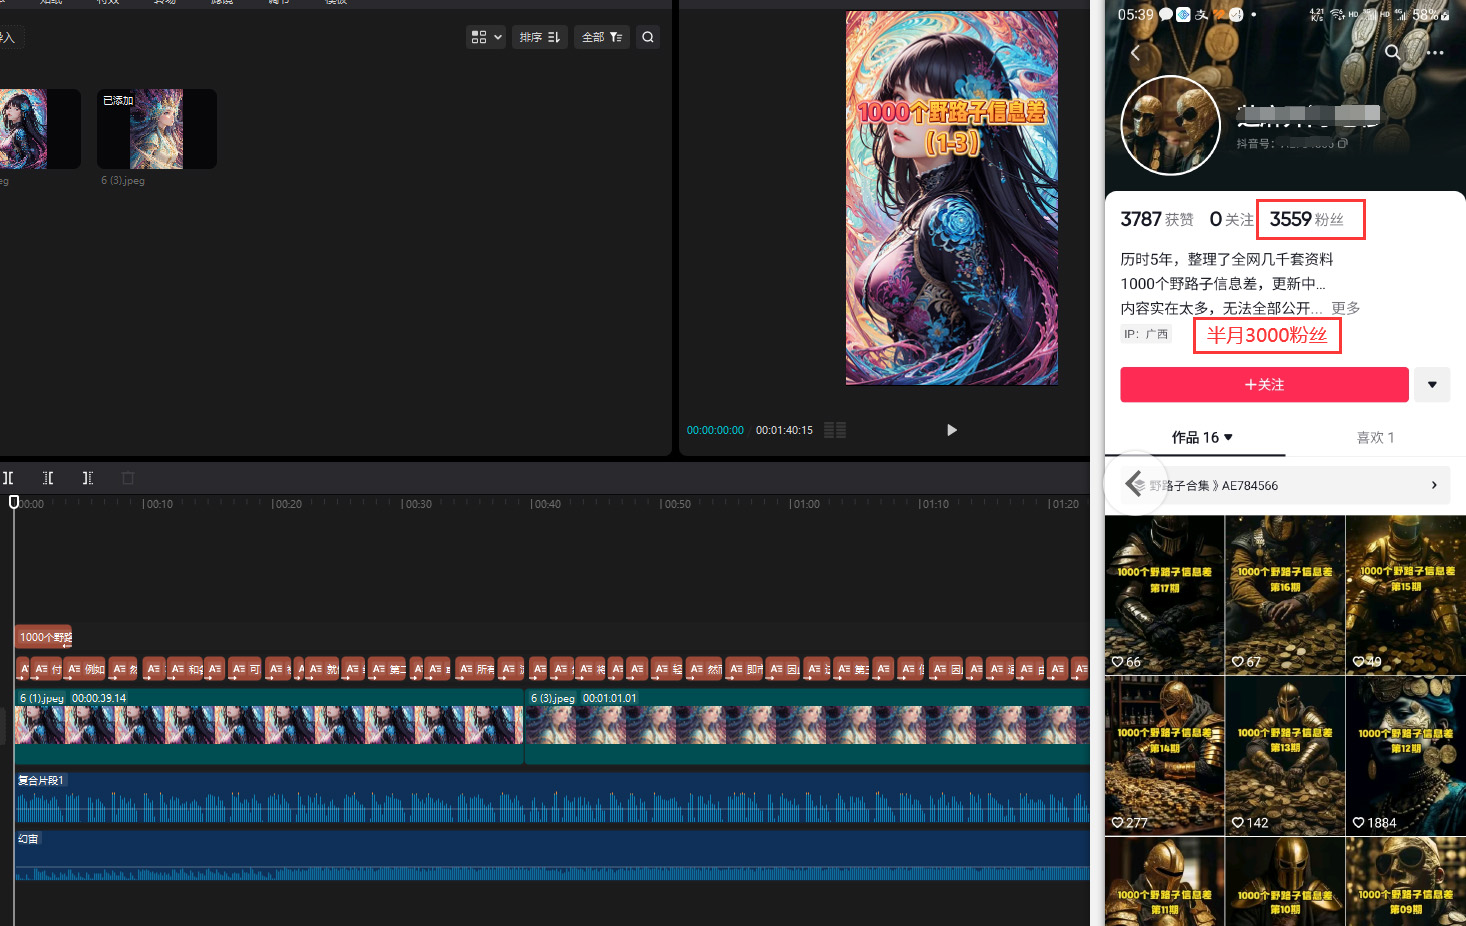Tap the search icon on Douyin profile

tap(1392, 52)
